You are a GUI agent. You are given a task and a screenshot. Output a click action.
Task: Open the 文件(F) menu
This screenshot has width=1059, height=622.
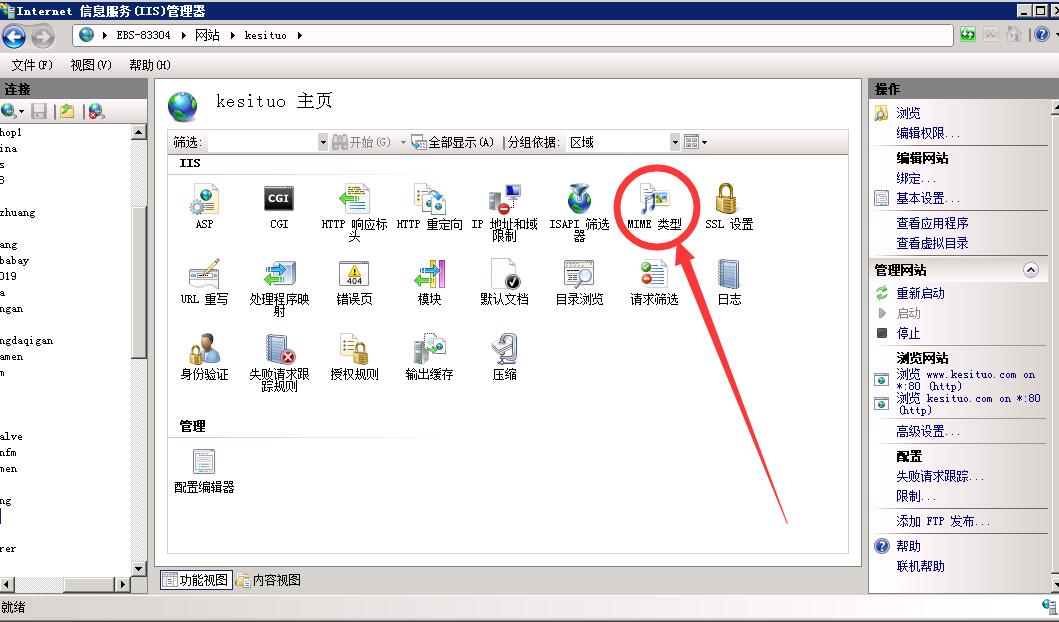coord(32,65)
